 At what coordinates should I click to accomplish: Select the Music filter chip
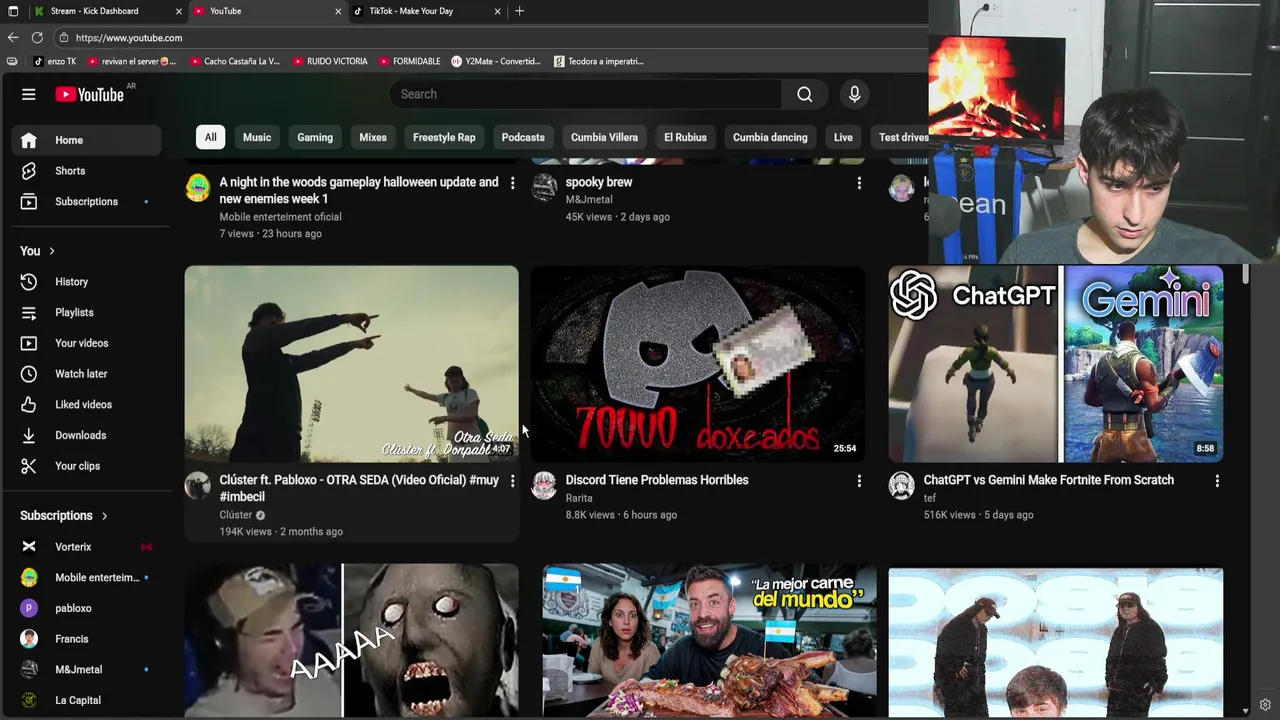click(x=257, y=137)
